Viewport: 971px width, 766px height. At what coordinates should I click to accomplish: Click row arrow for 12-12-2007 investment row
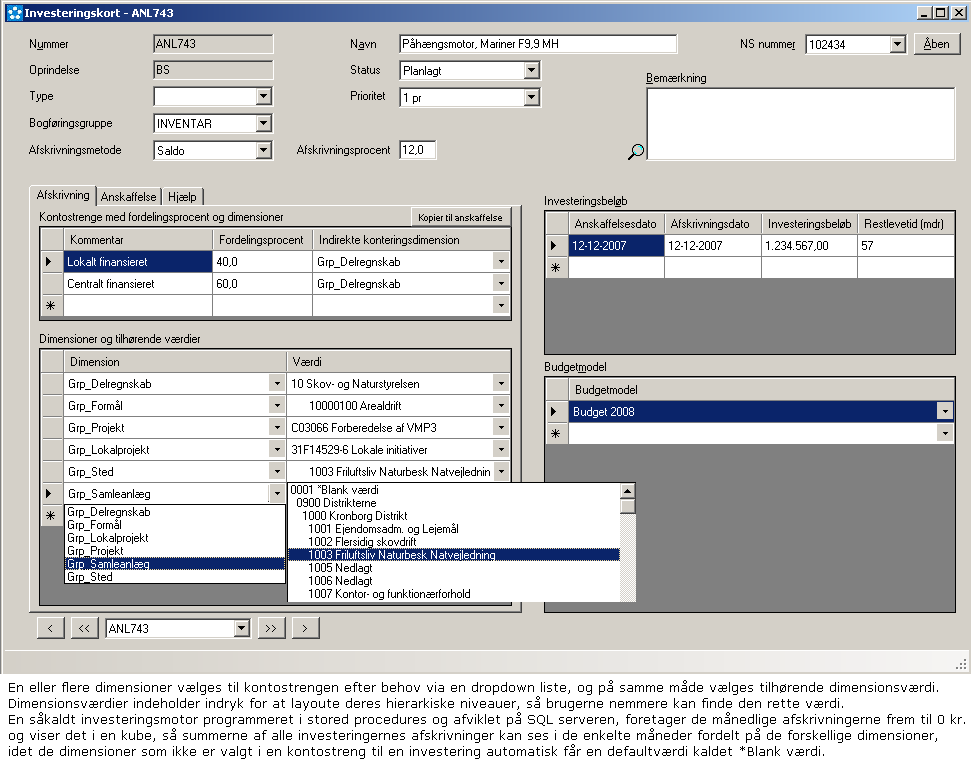pos(557,246)
